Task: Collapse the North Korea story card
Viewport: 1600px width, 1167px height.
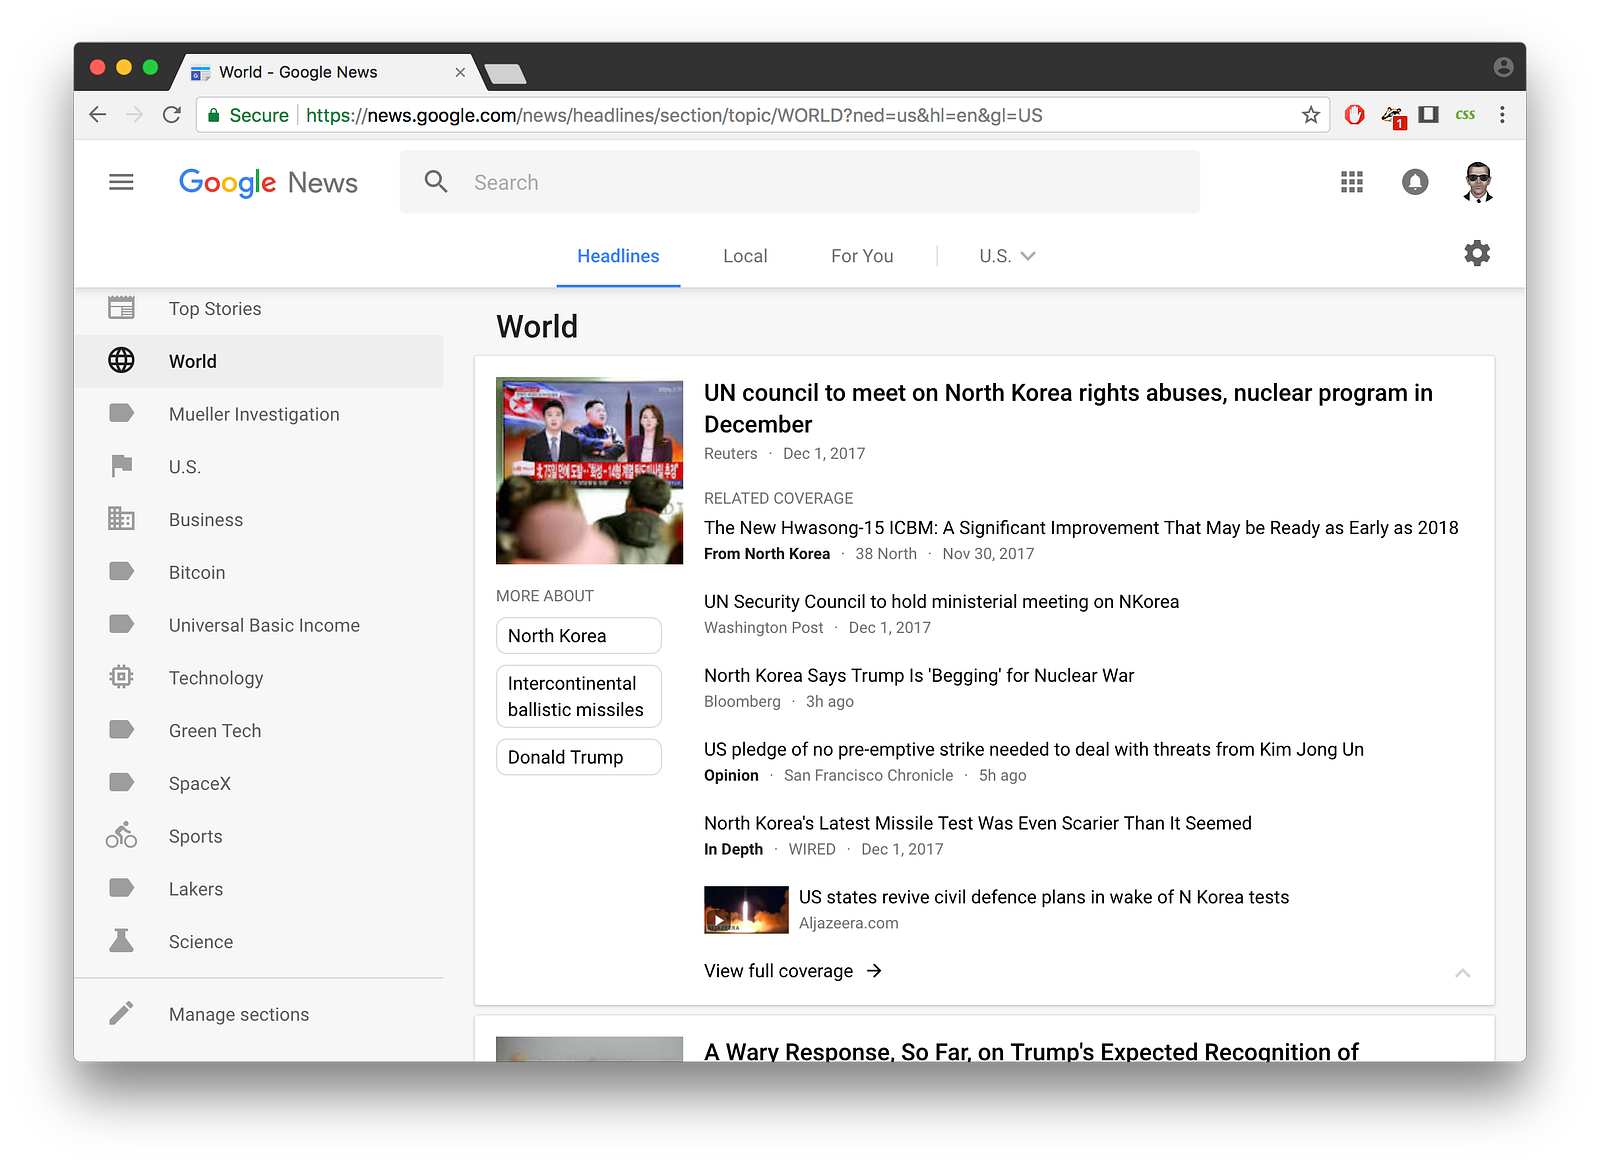Action: tap(1462, 972)
